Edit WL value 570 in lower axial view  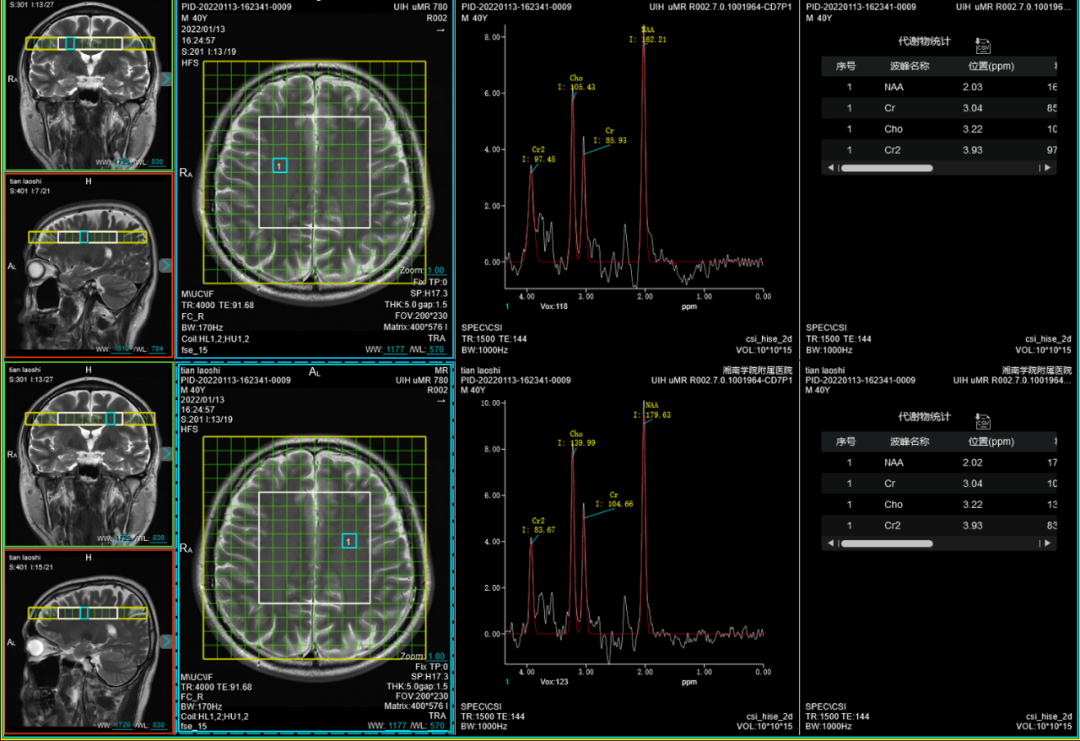(x=437, y=726)
